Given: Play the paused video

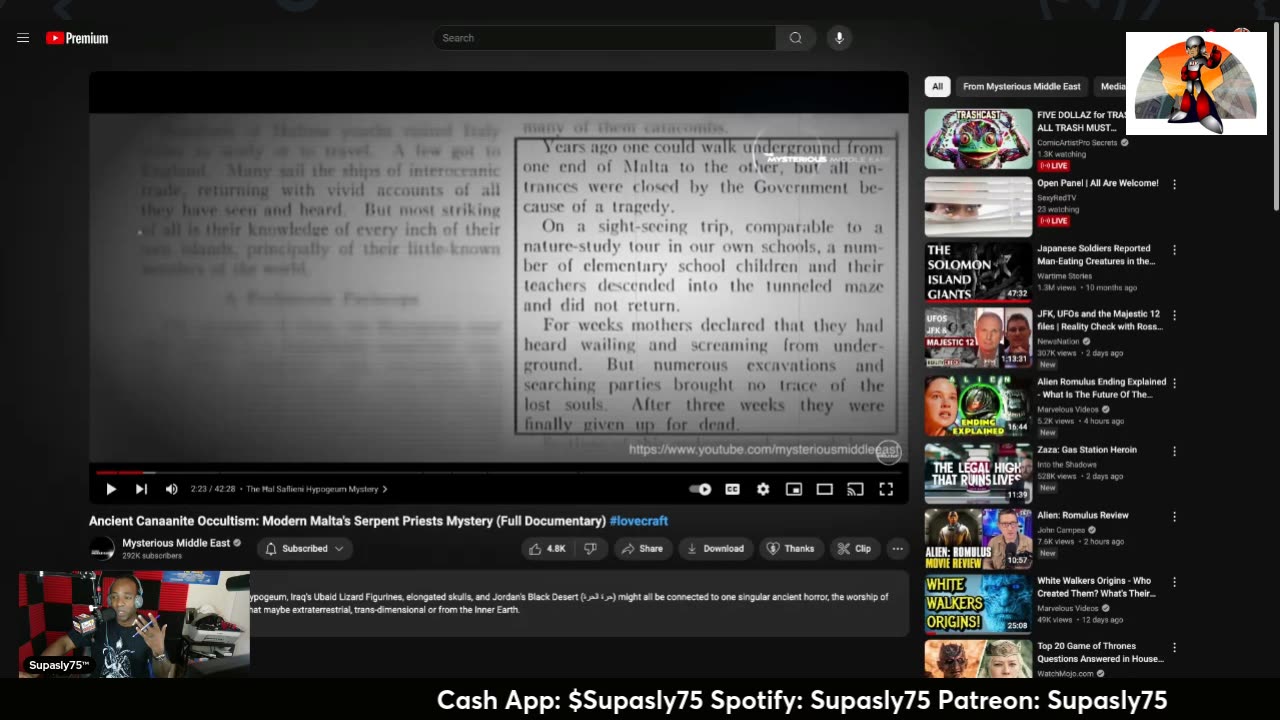Looking at the screenshot, I should click(111, 489).
